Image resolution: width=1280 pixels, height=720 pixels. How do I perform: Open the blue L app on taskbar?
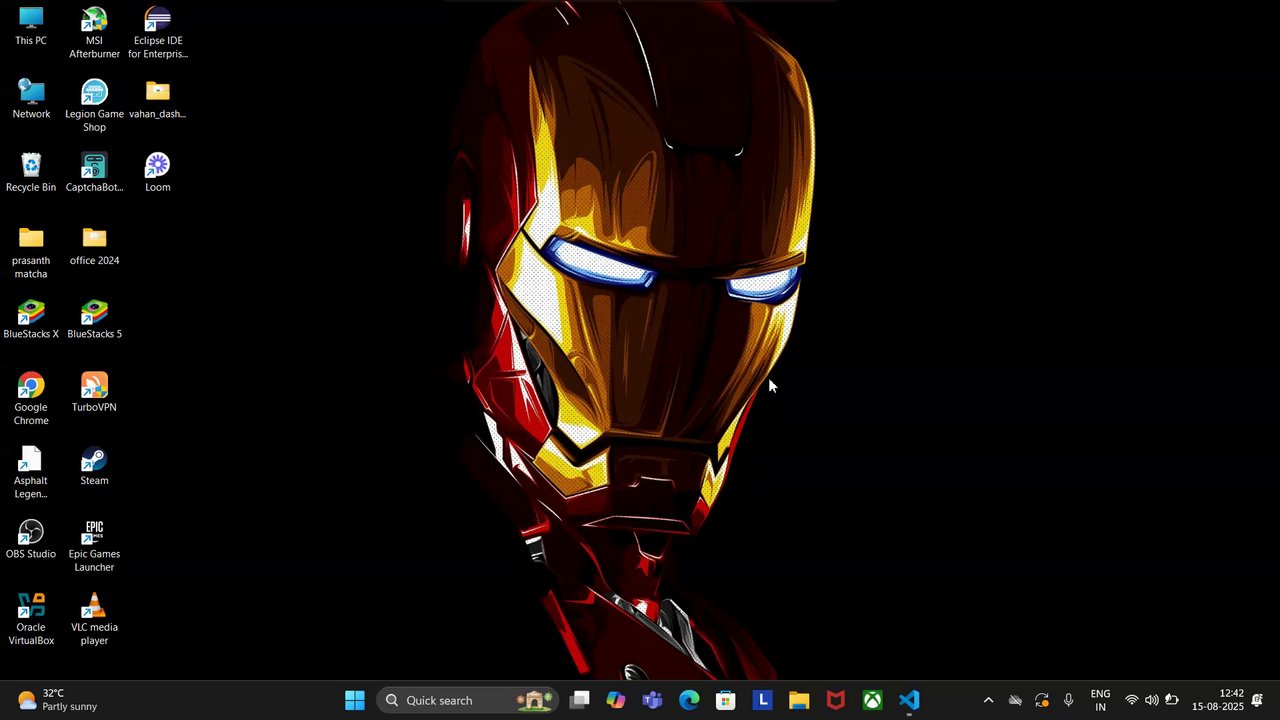click(762, 700)
